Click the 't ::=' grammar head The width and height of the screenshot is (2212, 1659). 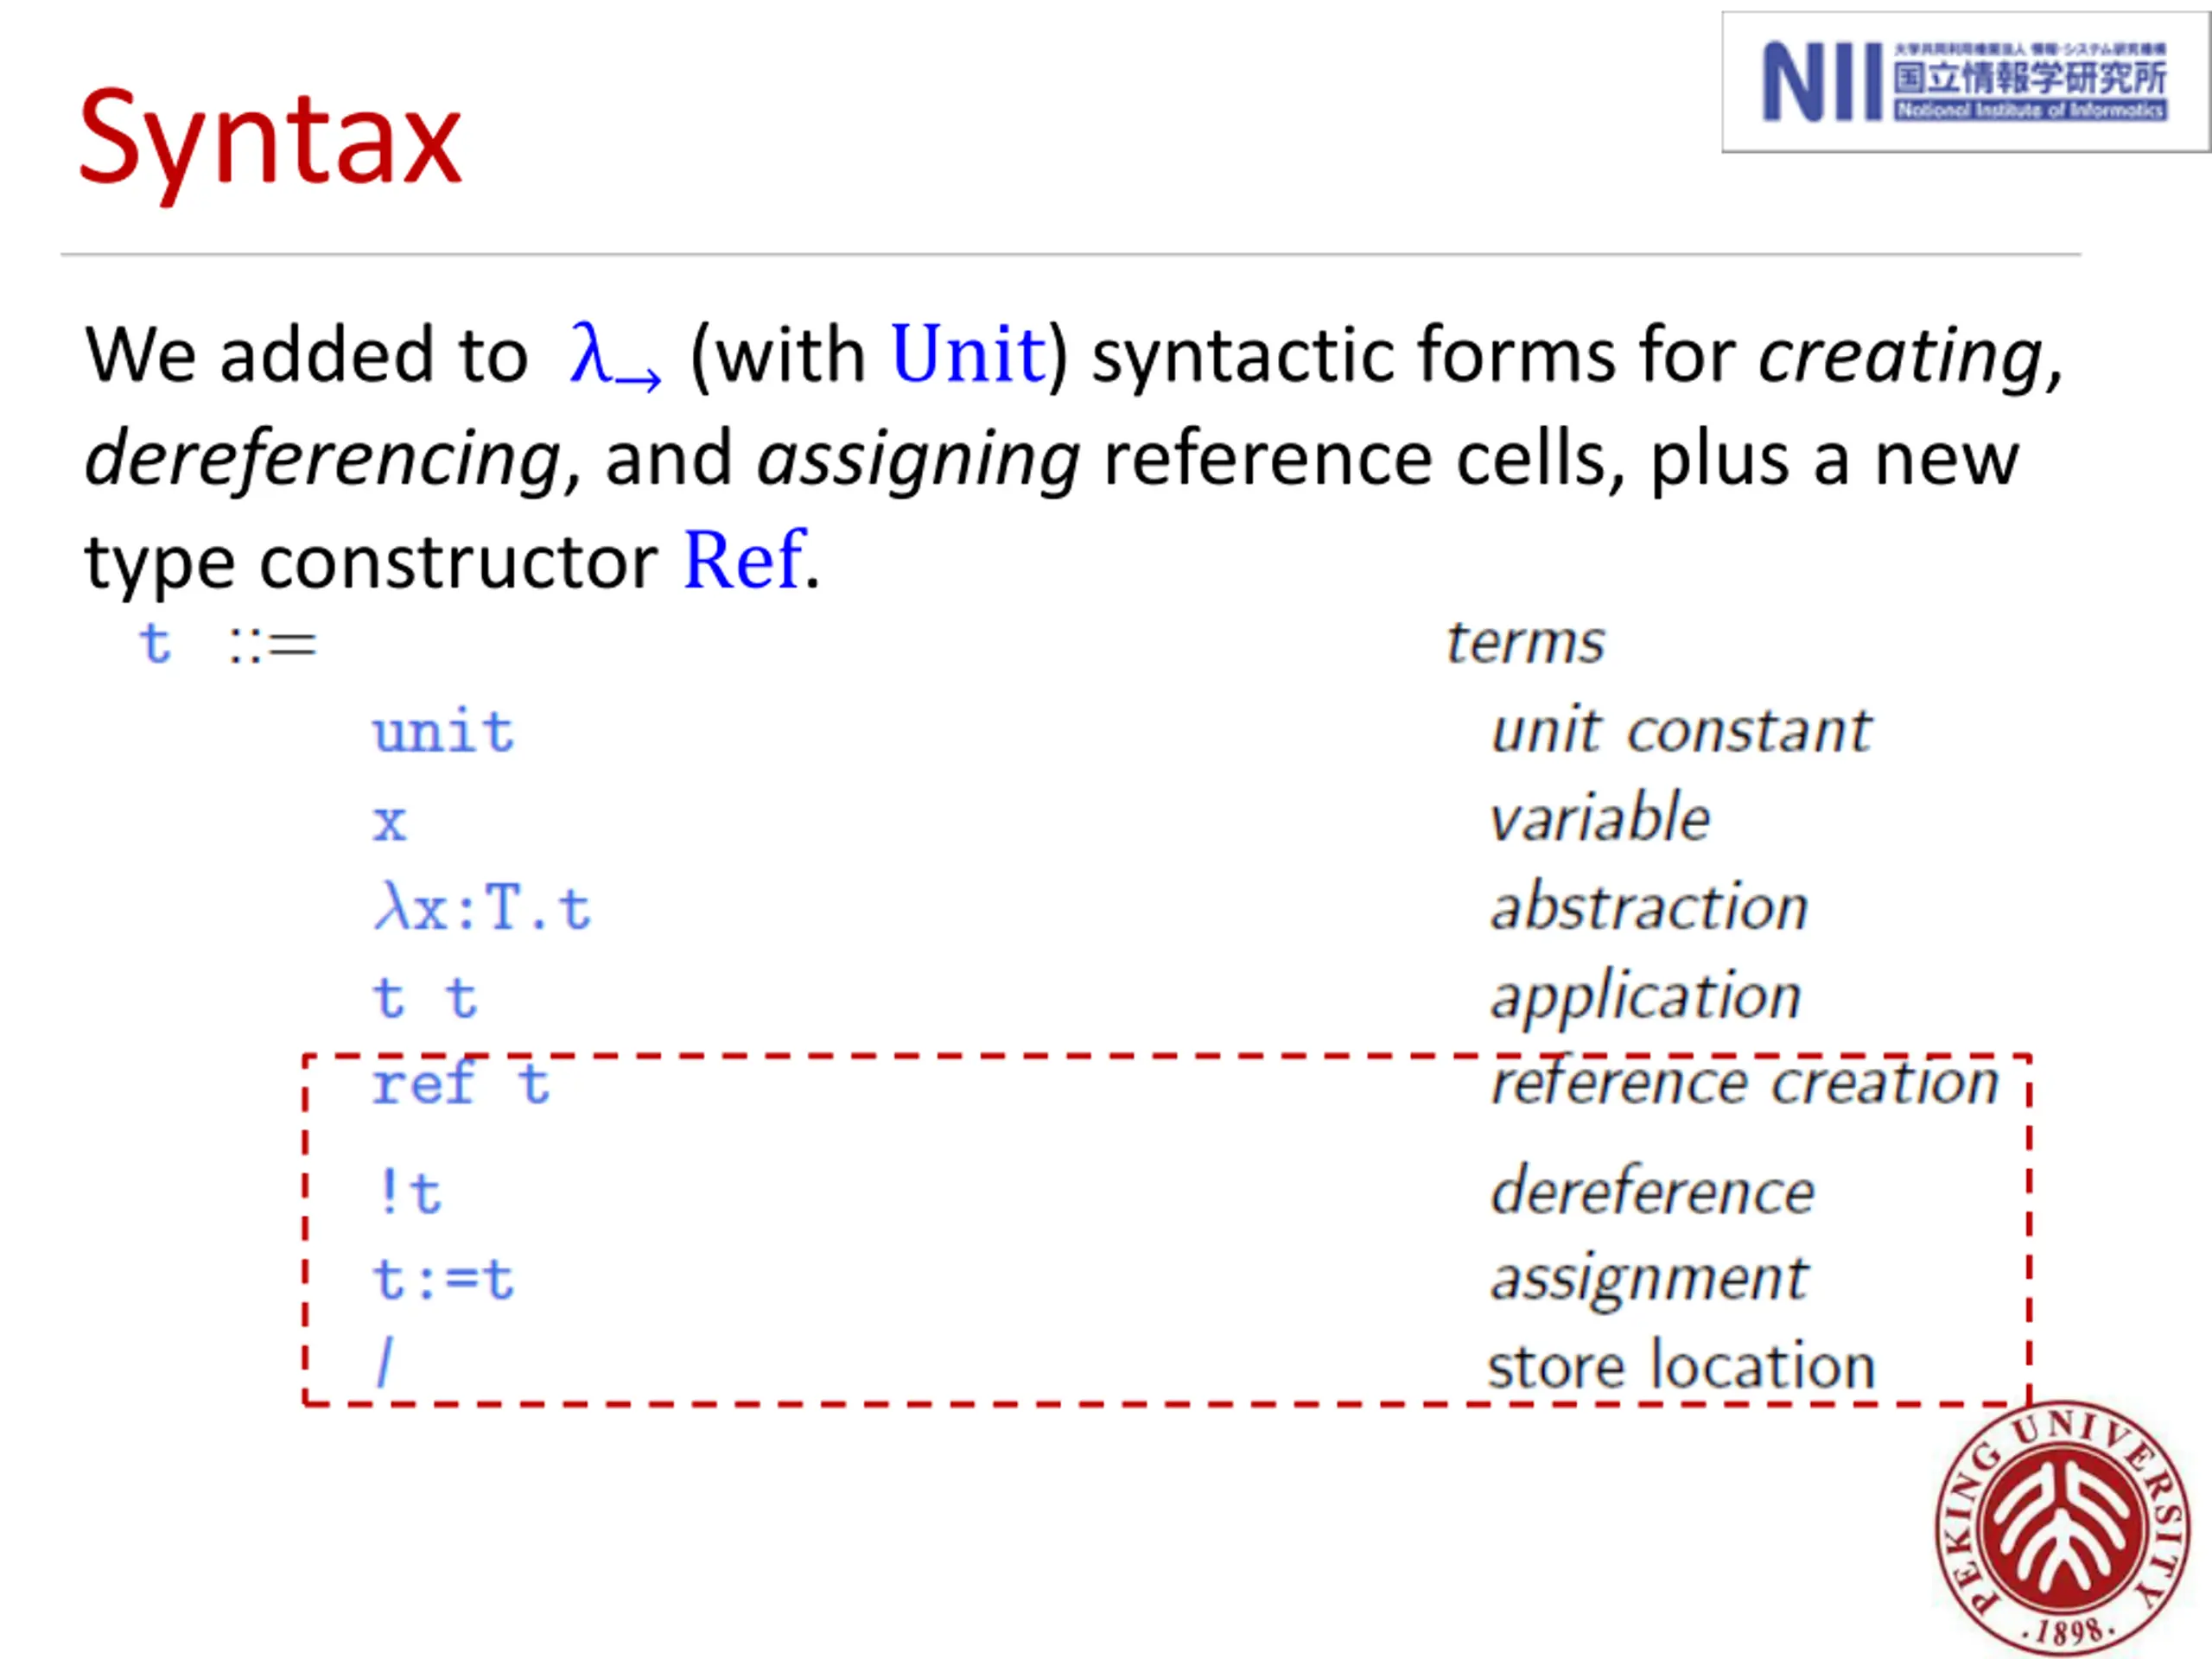228,643
